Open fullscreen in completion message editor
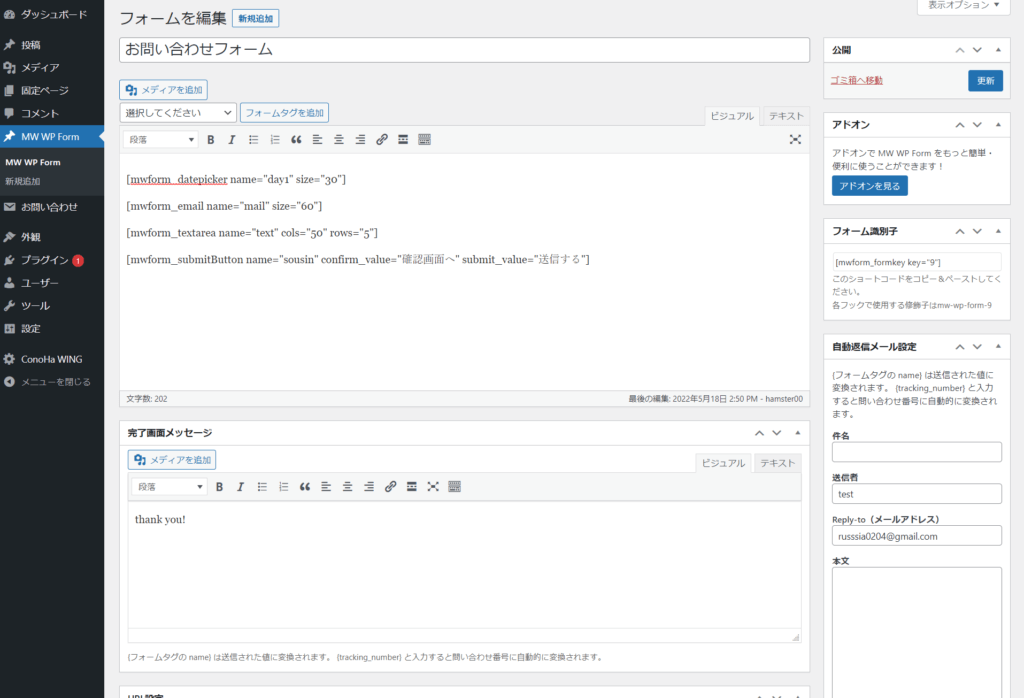Image resolution: width=1024 pixels, height=698 pixels. pyautogui.click(x=433, y=487)
